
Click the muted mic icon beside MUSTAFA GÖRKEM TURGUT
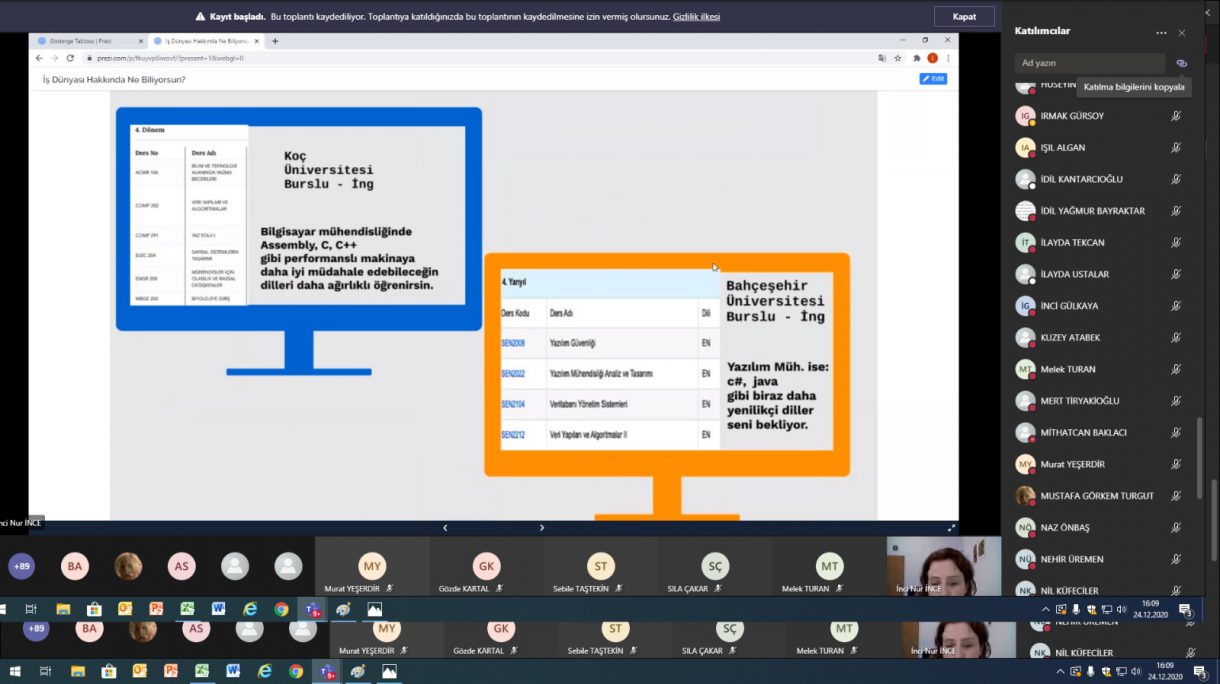[x=1177, y=496]
